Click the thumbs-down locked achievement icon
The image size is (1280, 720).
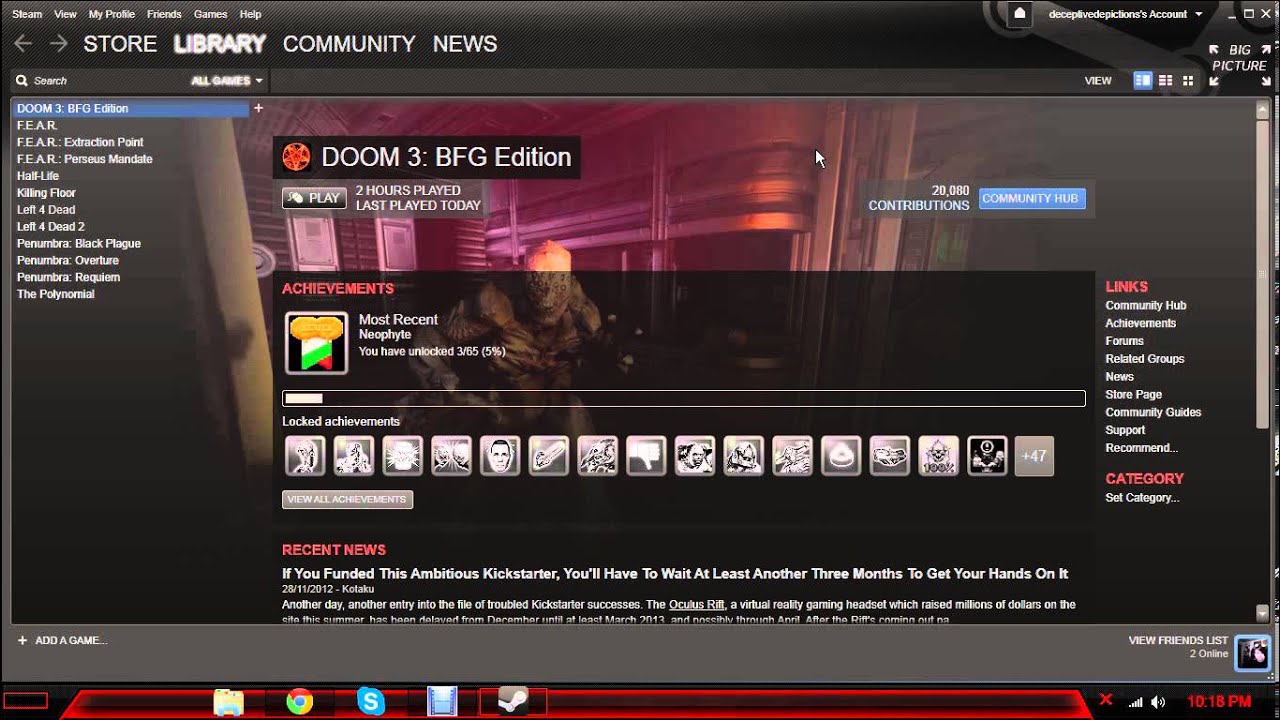point(646,456)
